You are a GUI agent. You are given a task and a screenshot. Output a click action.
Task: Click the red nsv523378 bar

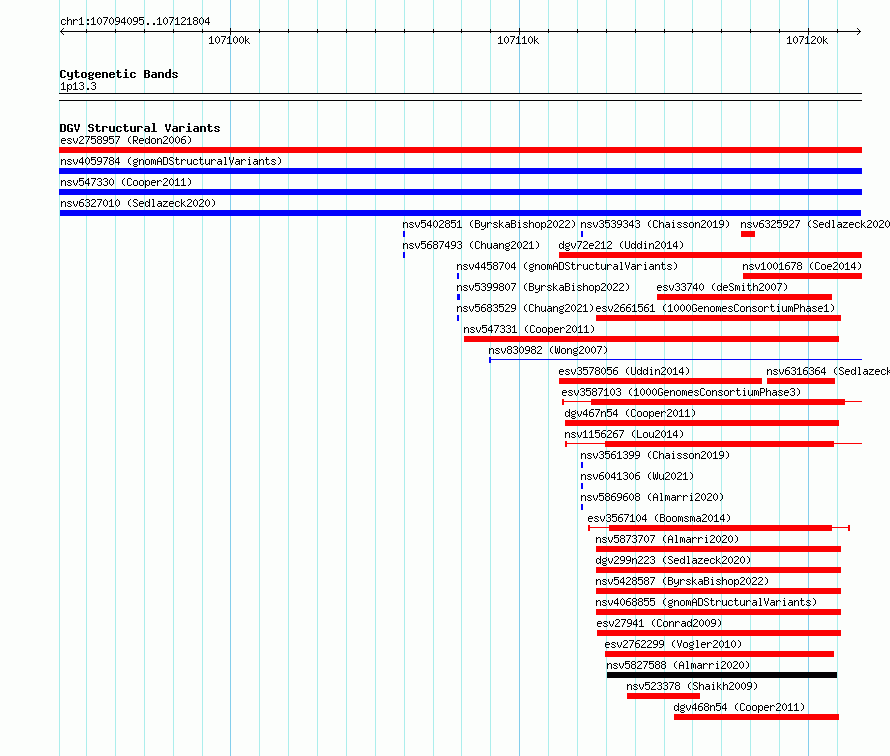click(x=664, y=696)
